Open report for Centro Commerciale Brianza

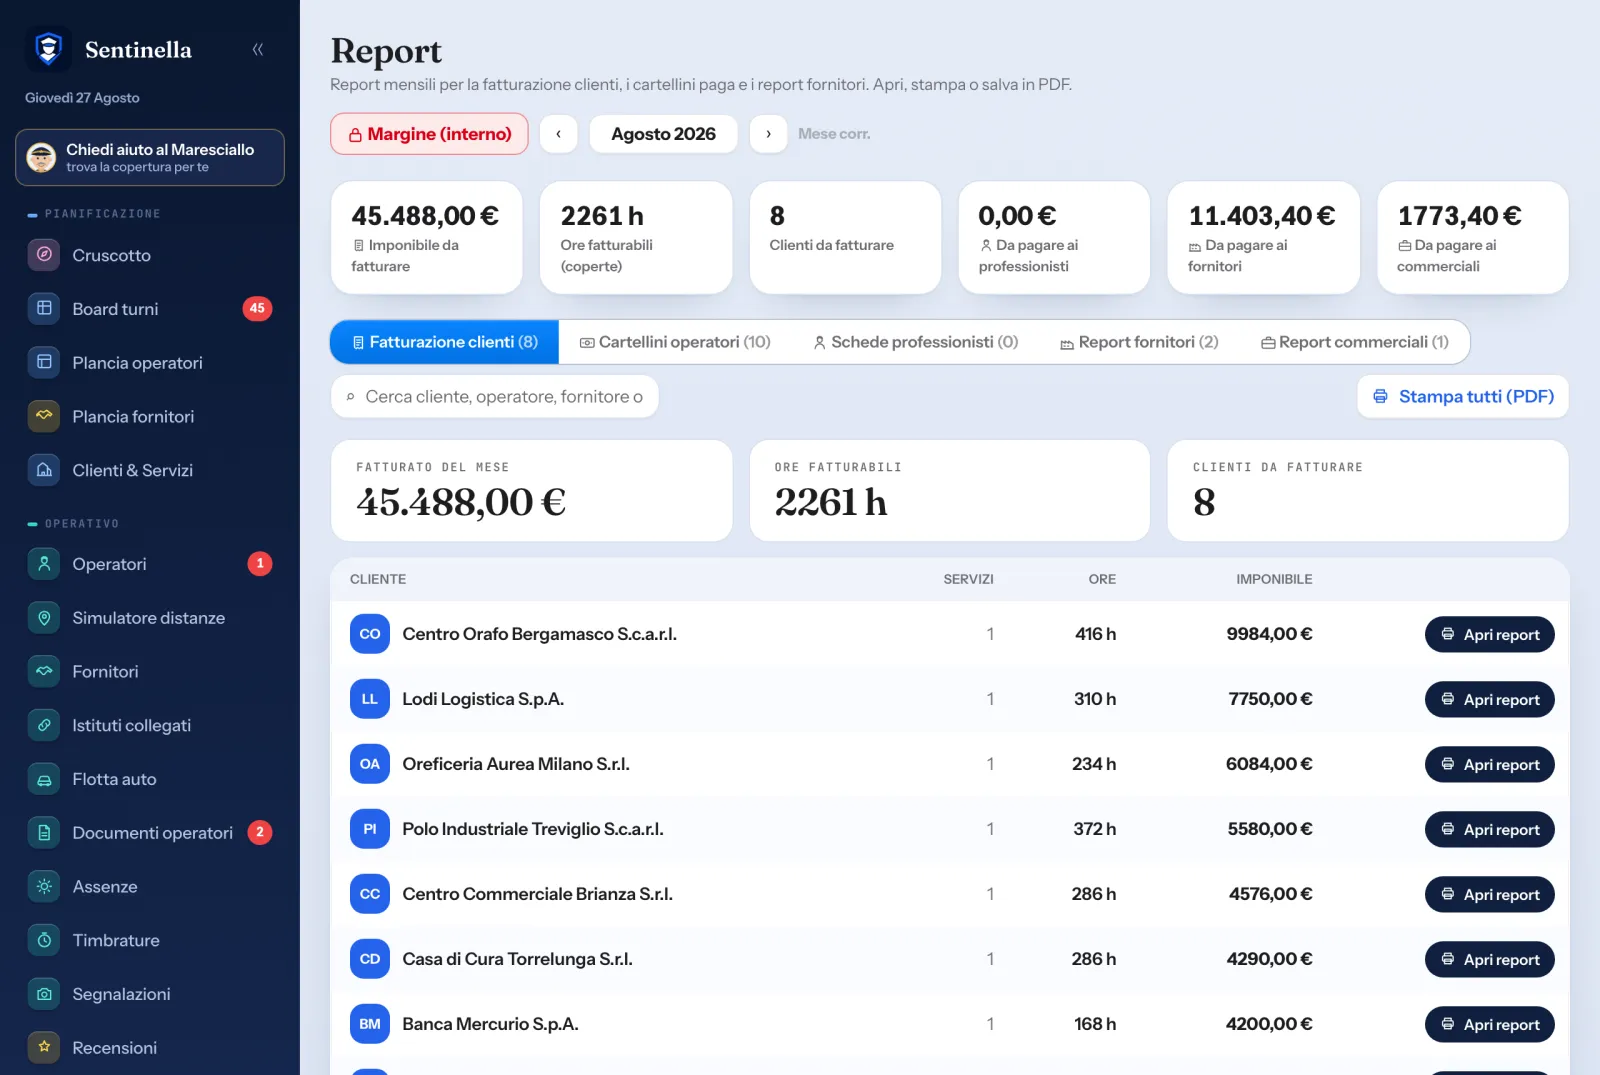(1489, 894)
